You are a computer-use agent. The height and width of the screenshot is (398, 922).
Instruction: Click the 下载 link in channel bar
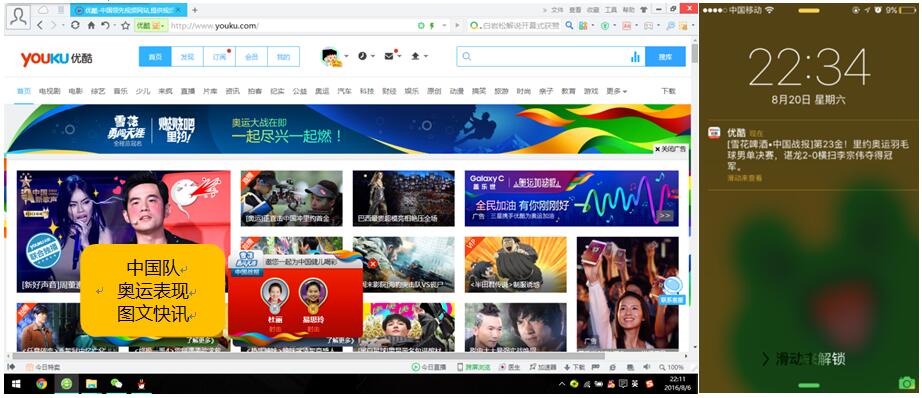pos(668,91)
